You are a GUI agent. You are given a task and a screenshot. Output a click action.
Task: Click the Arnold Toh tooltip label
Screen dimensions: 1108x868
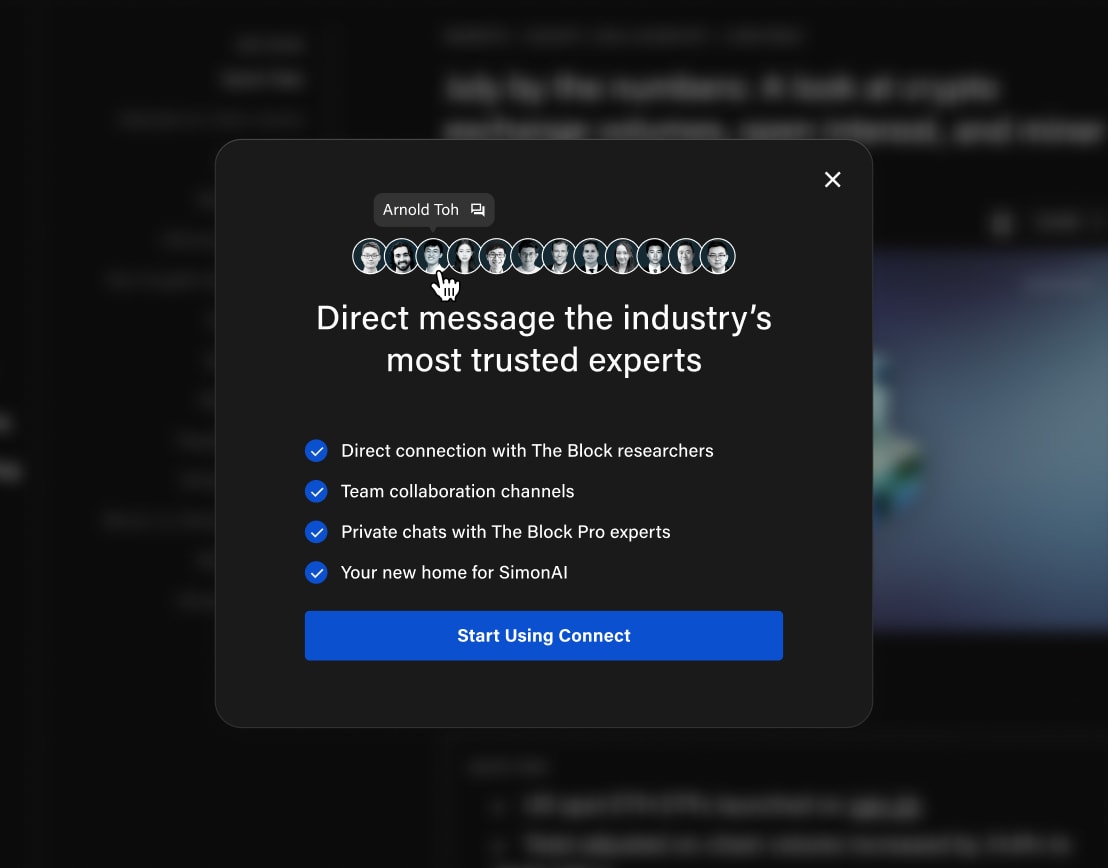tap(420, 210)
